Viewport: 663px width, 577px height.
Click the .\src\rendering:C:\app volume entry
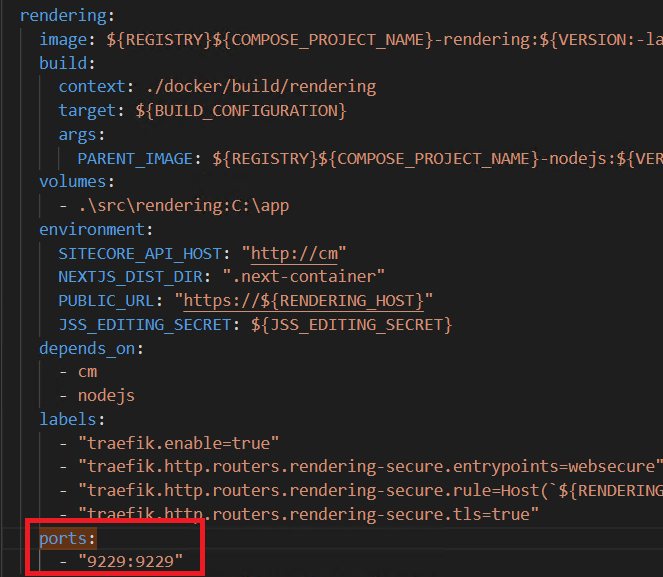click(x=184, y=206)
